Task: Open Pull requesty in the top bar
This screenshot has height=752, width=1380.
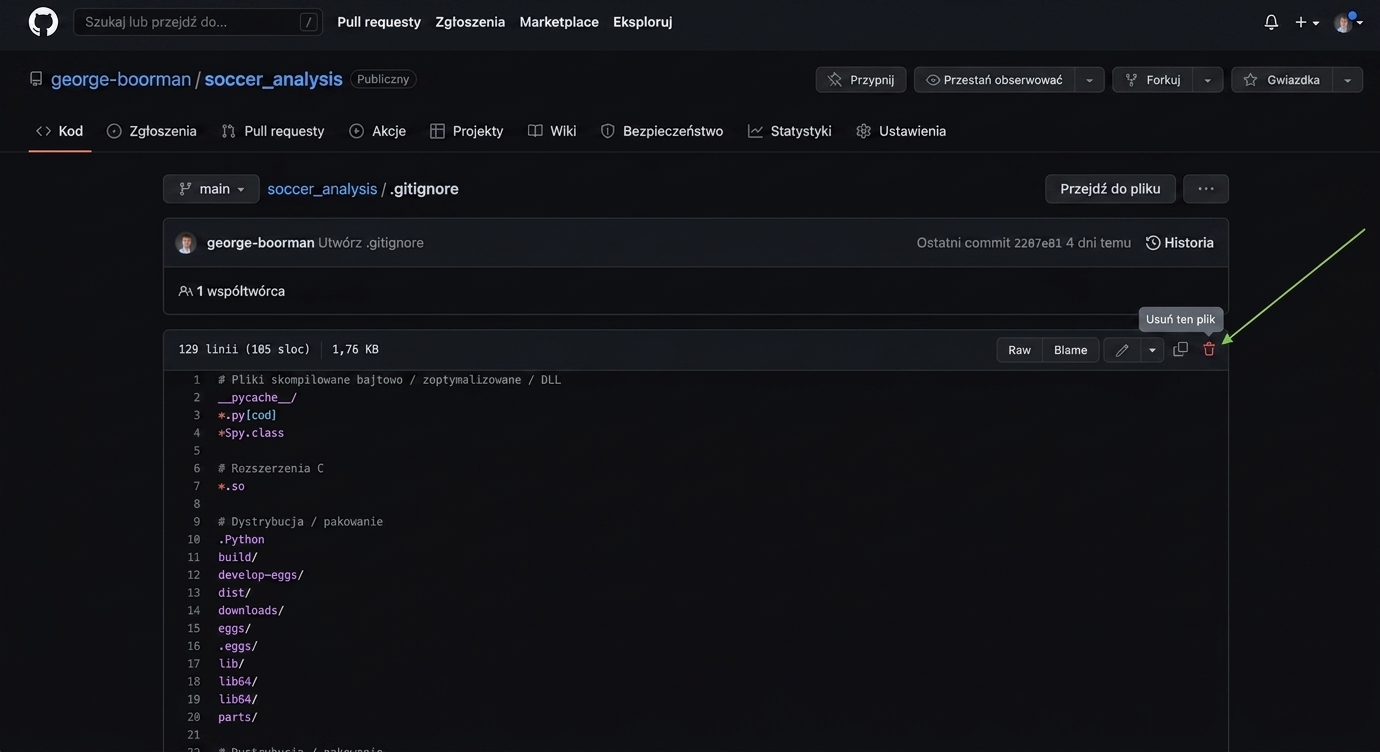Action: coord(379,22)
